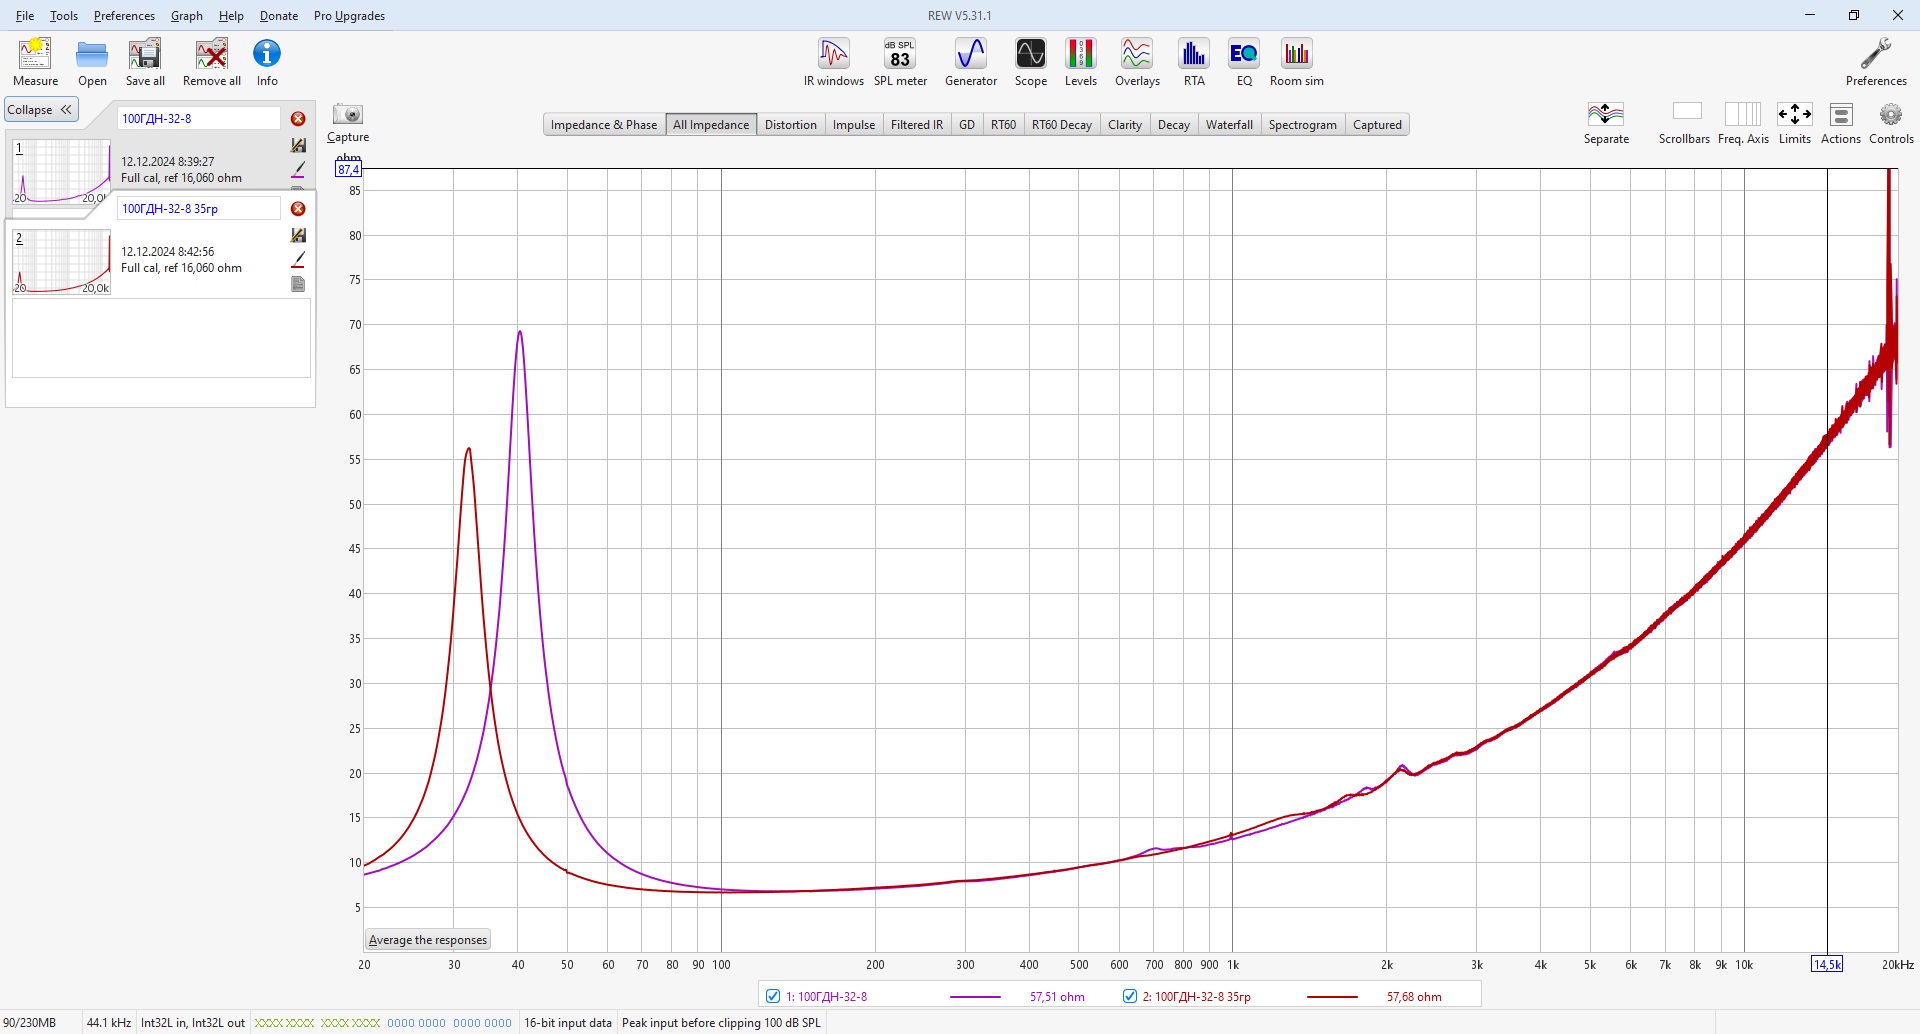Toggle visibility of trace 1: 100ГДН-32-8
The image size is (1920, 1034).
point(773,996)
